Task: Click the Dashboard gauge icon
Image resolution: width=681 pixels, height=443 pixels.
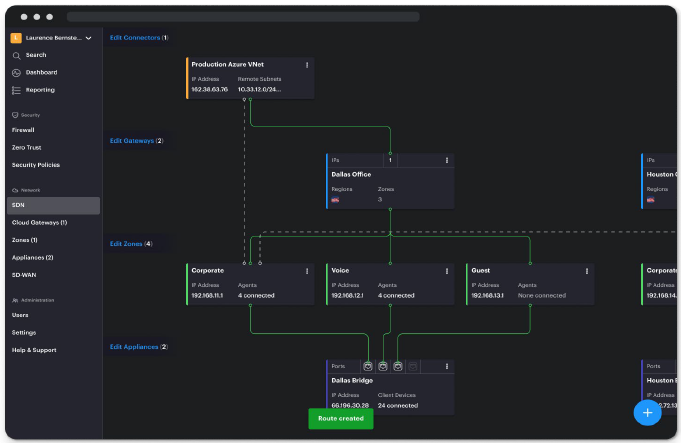Action: pos(17,73)
